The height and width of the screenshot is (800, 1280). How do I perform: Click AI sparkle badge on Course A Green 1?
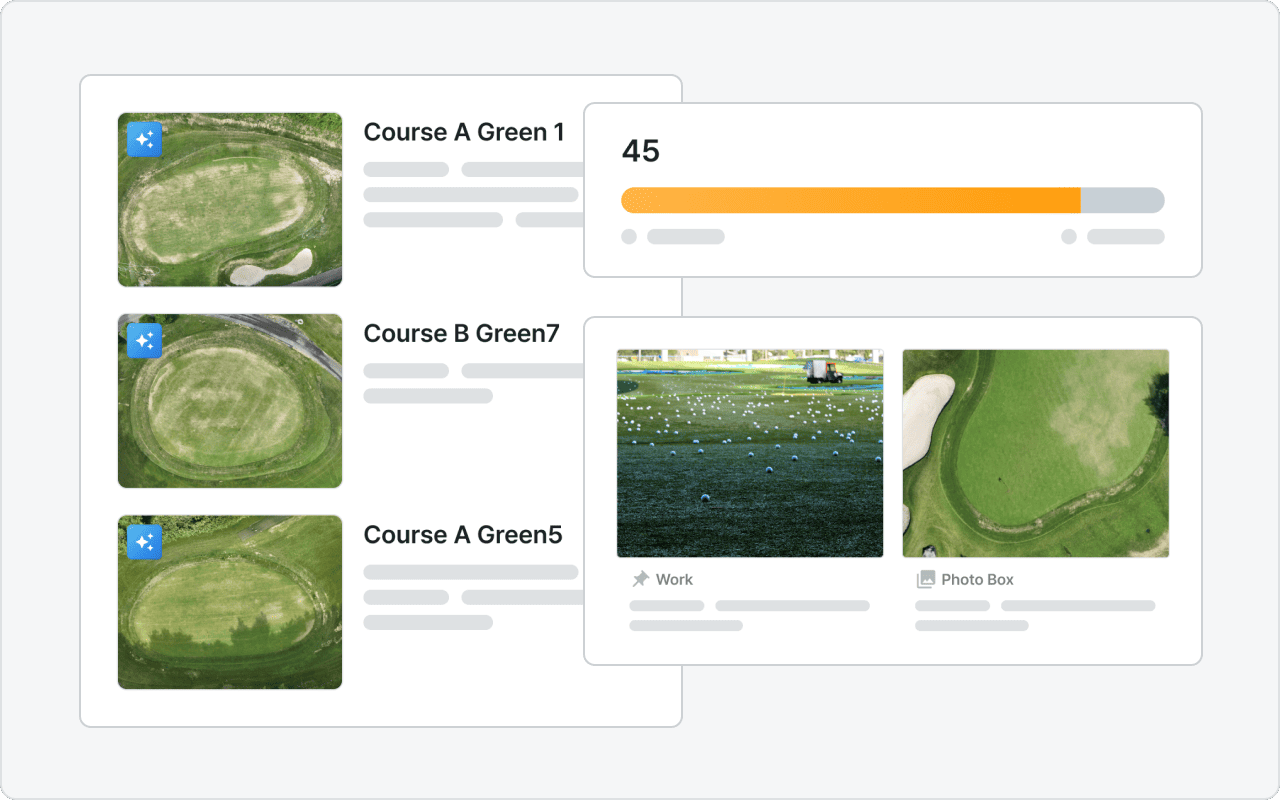(x=144, y=140)
